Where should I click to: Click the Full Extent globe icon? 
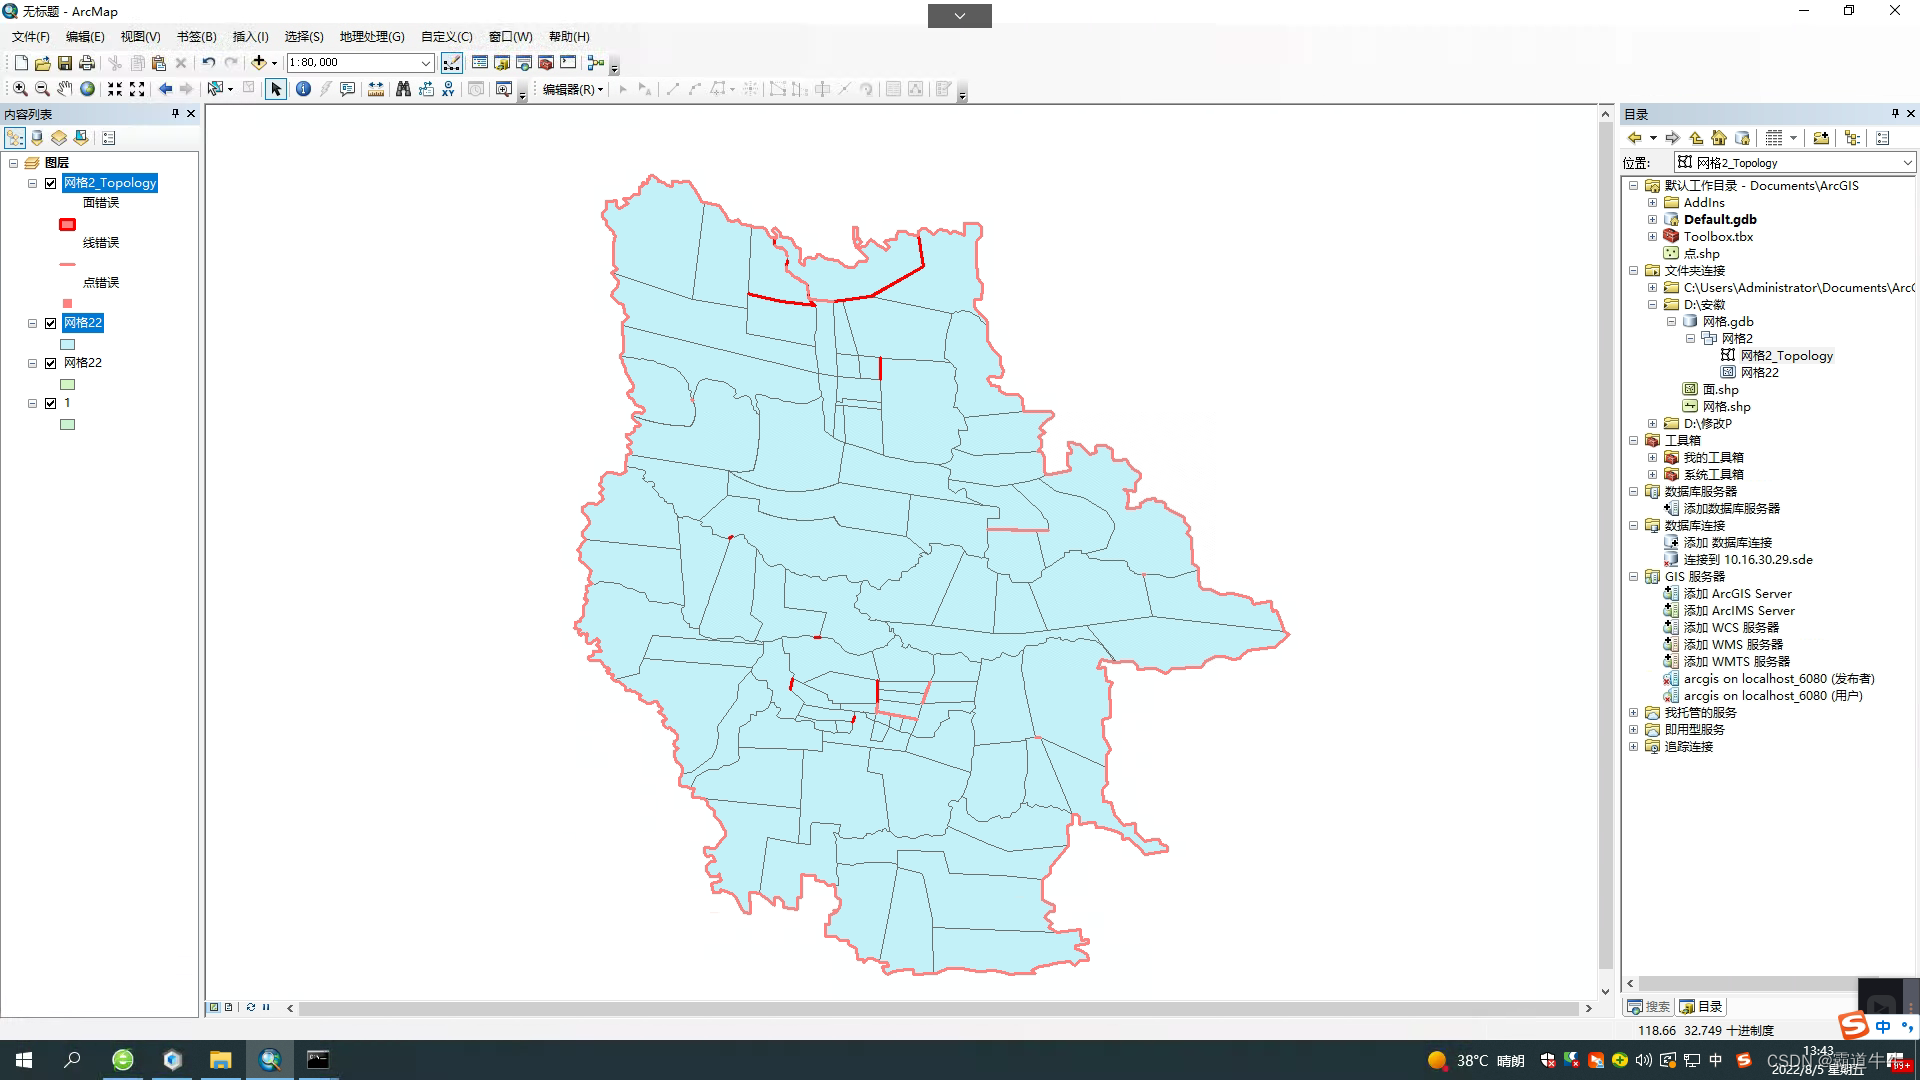(x=88, y=89)
